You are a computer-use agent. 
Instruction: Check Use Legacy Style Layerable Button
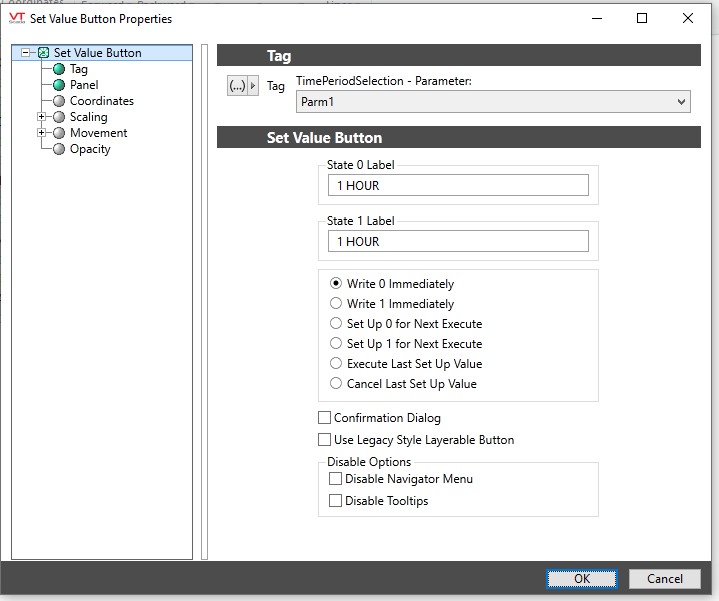tap(324, 440)
